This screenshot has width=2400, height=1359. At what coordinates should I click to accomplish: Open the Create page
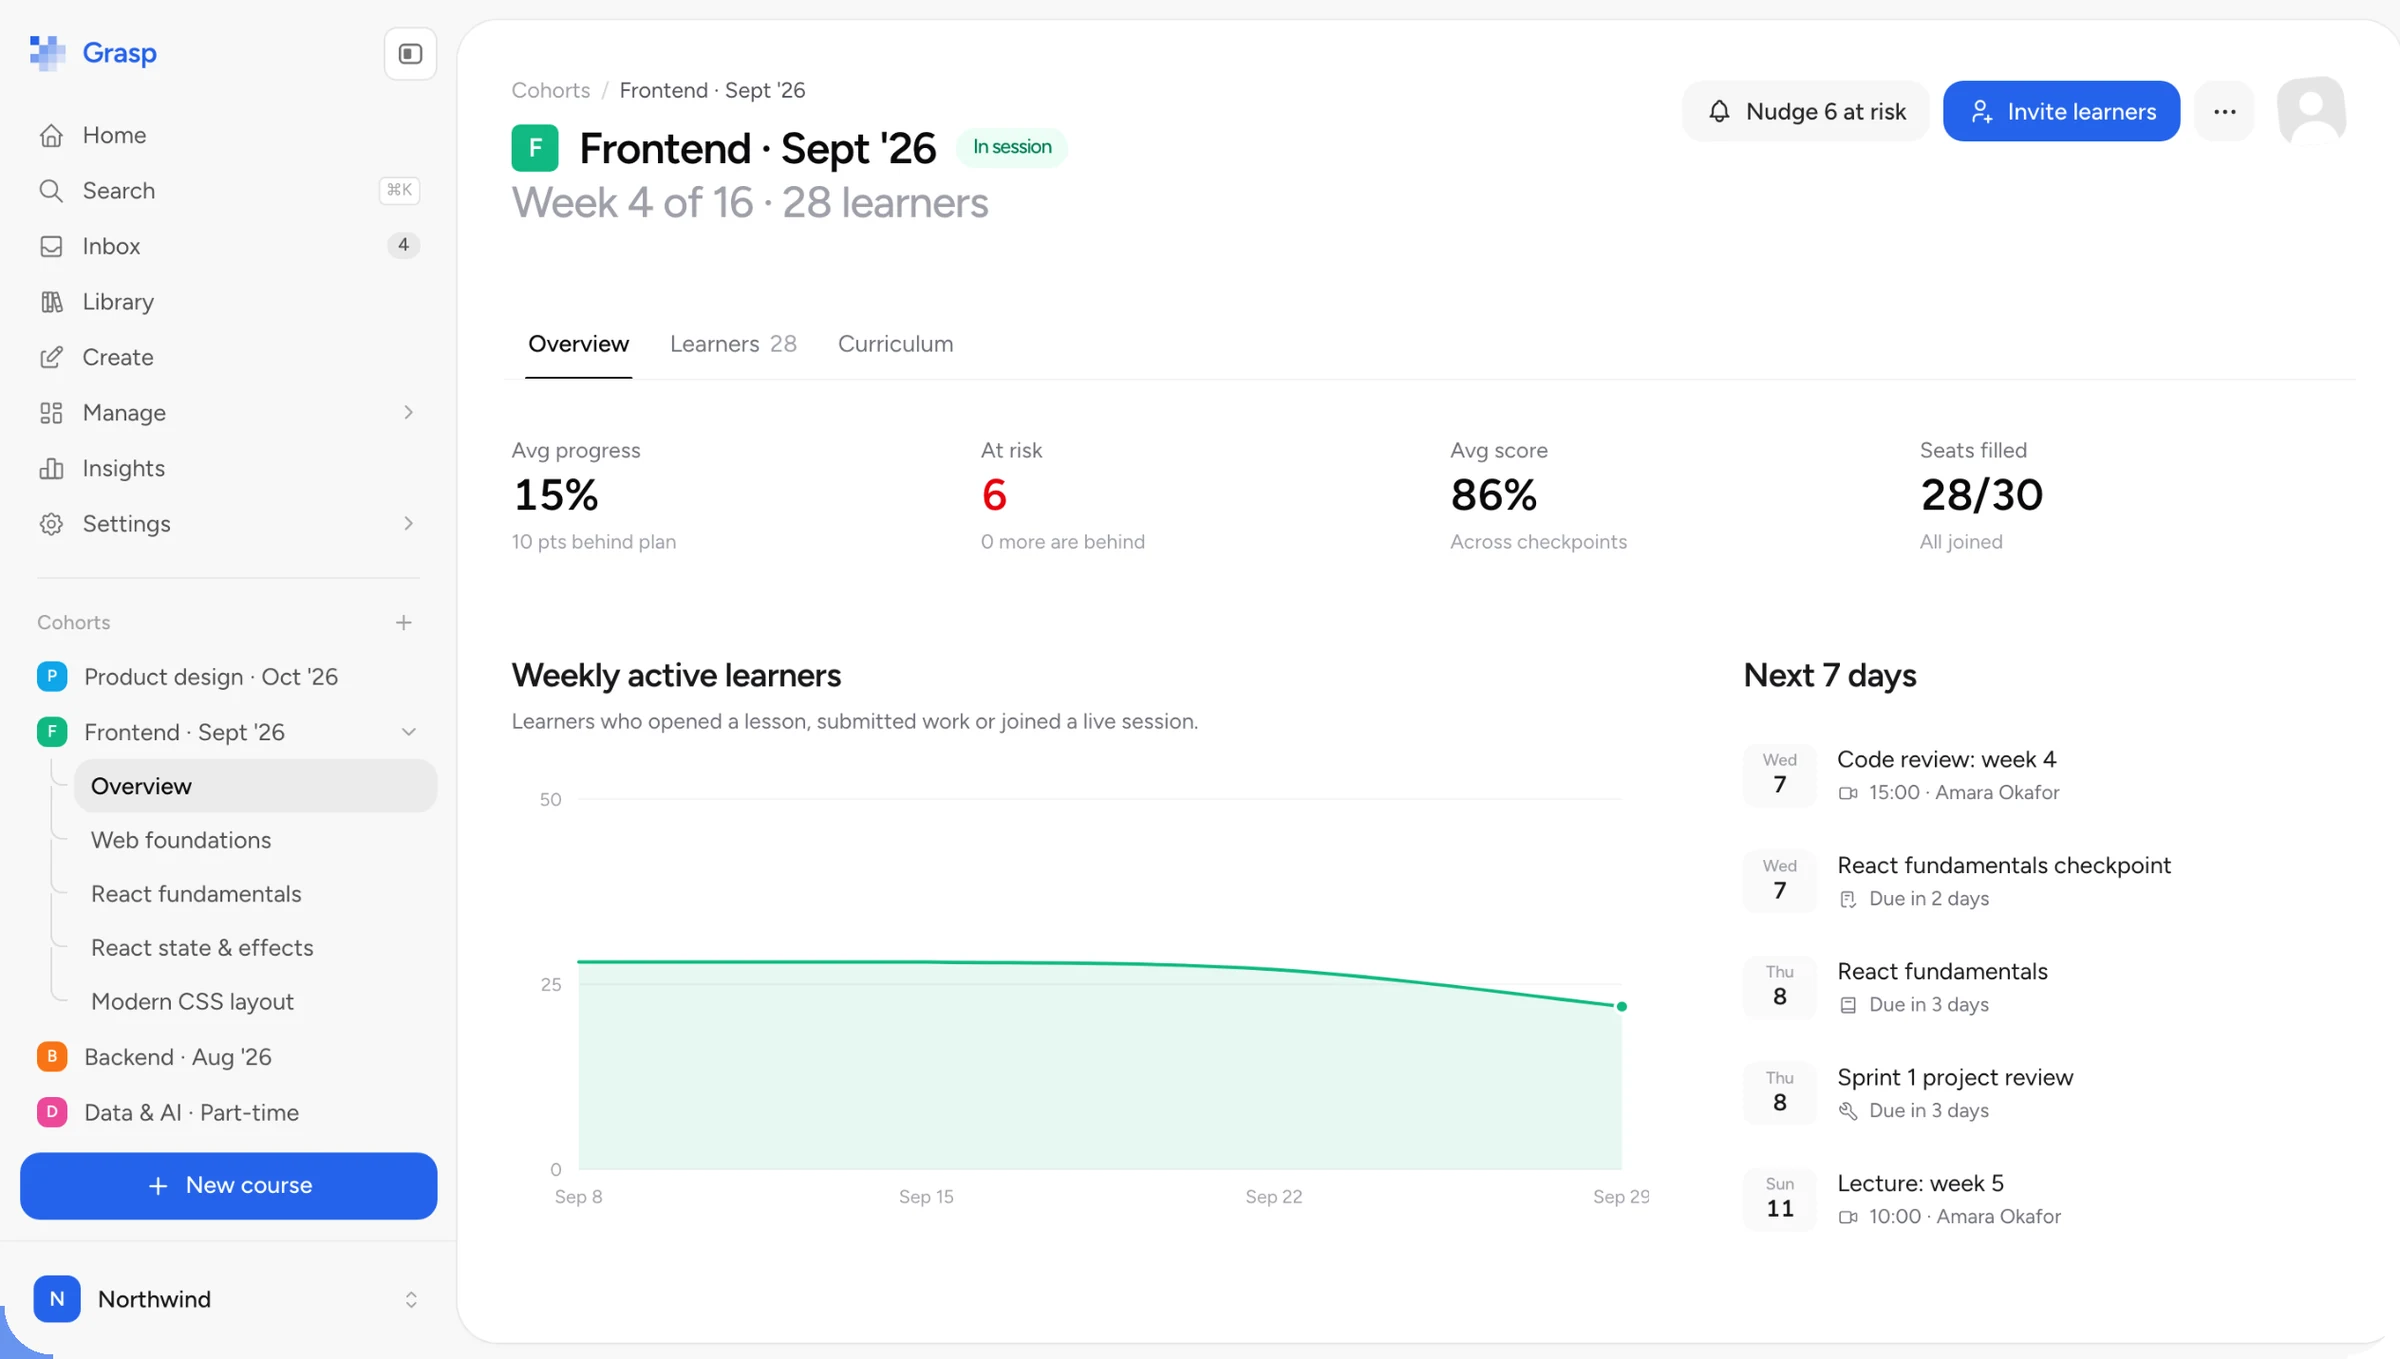click(x=228, y=357)
